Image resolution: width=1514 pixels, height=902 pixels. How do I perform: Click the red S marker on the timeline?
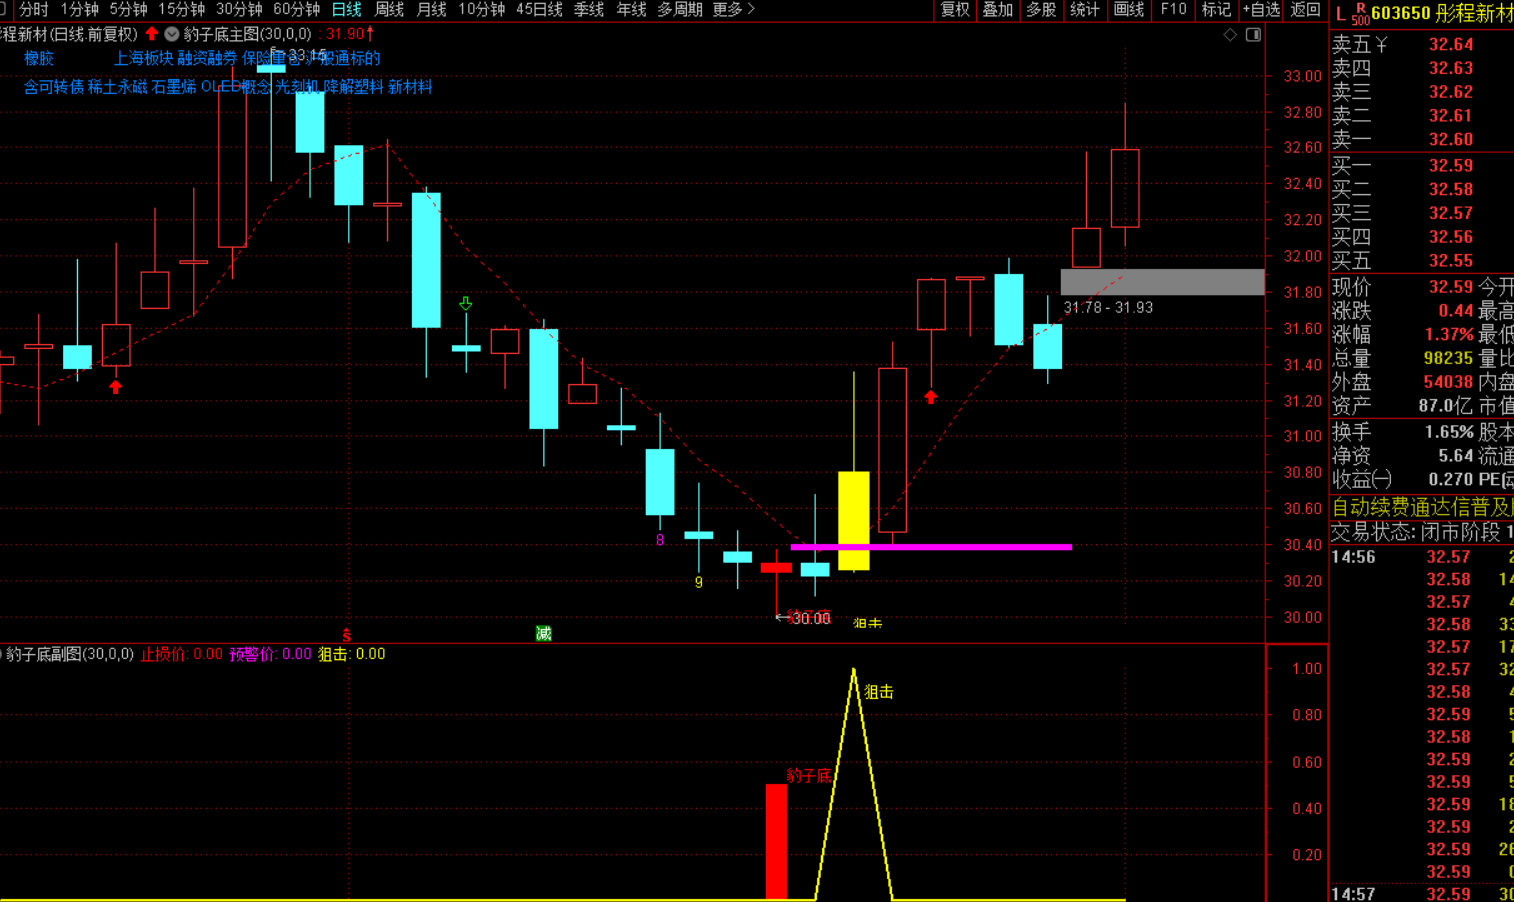[x=347, y=635]
